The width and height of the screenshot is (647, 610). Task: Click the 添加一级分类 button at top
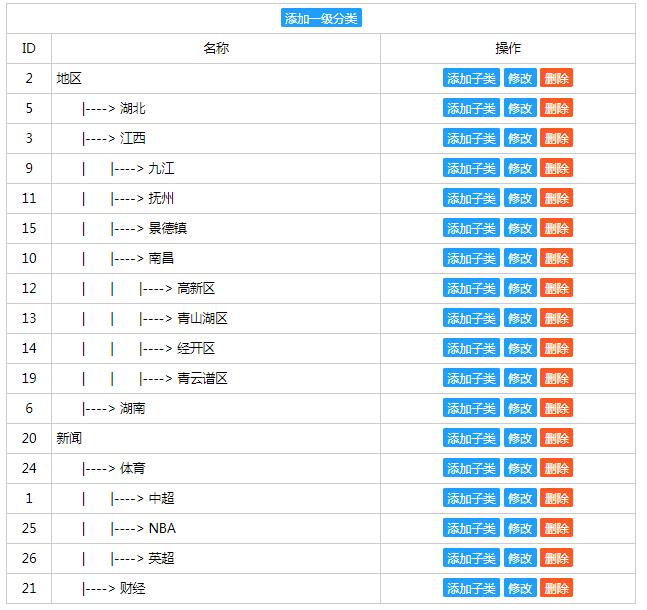(x=321, y=18)
